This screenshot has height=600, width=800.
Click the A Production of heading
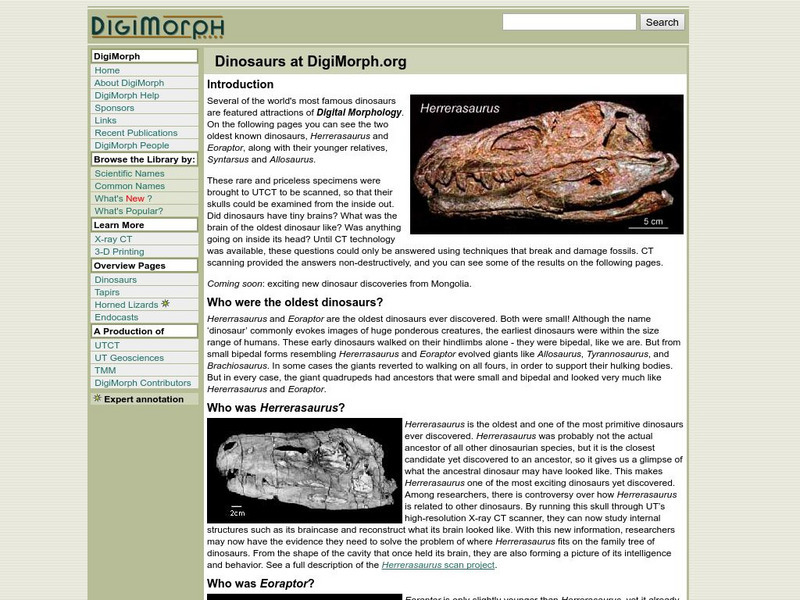point(144,331)
